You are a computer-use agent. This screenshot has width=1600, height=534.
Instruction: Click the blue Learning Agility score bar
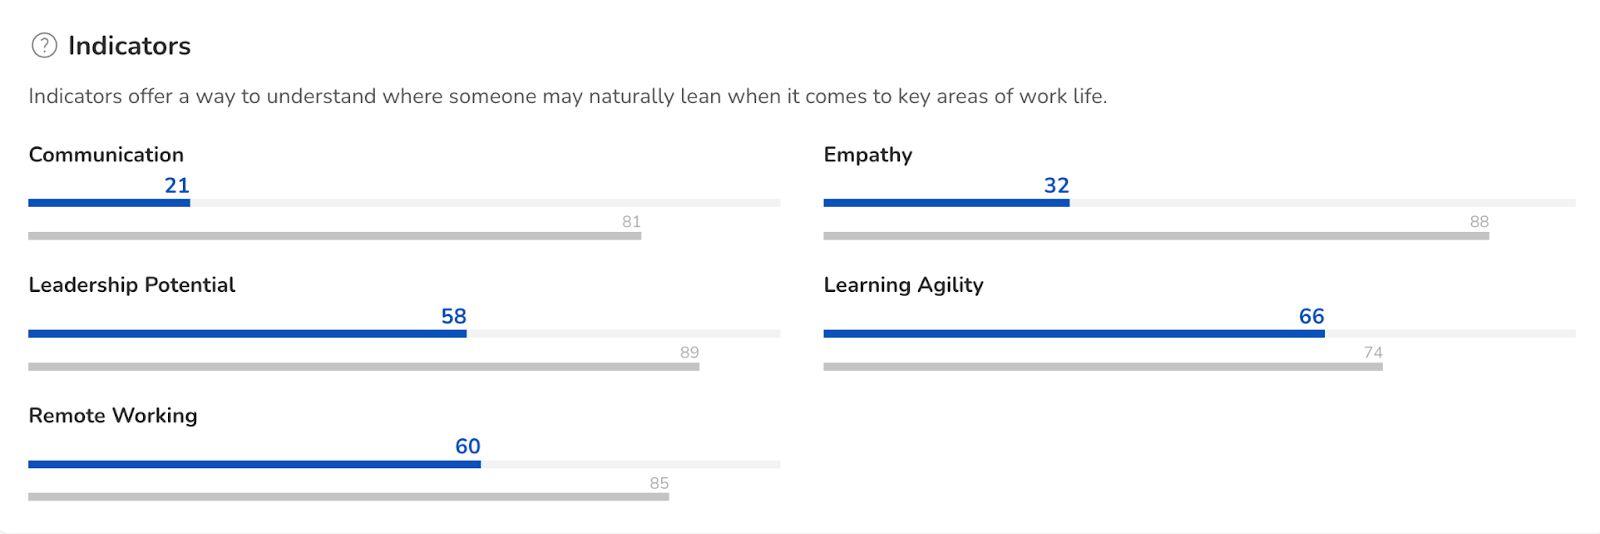coord(1074,334)
